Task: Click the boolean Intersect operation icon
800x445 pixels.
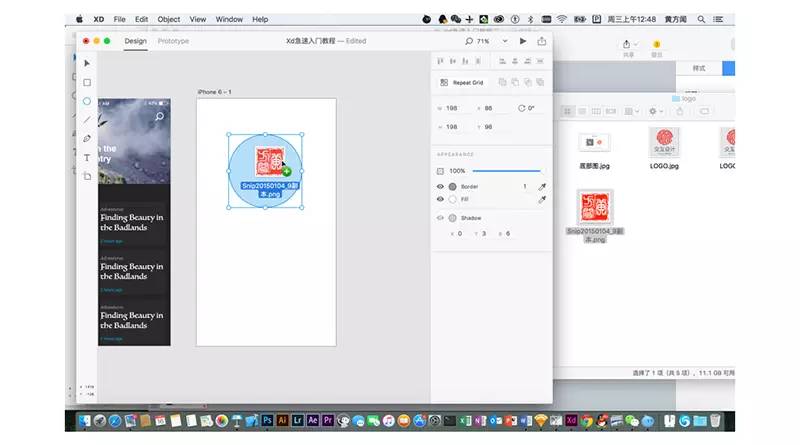Action: 528,82
